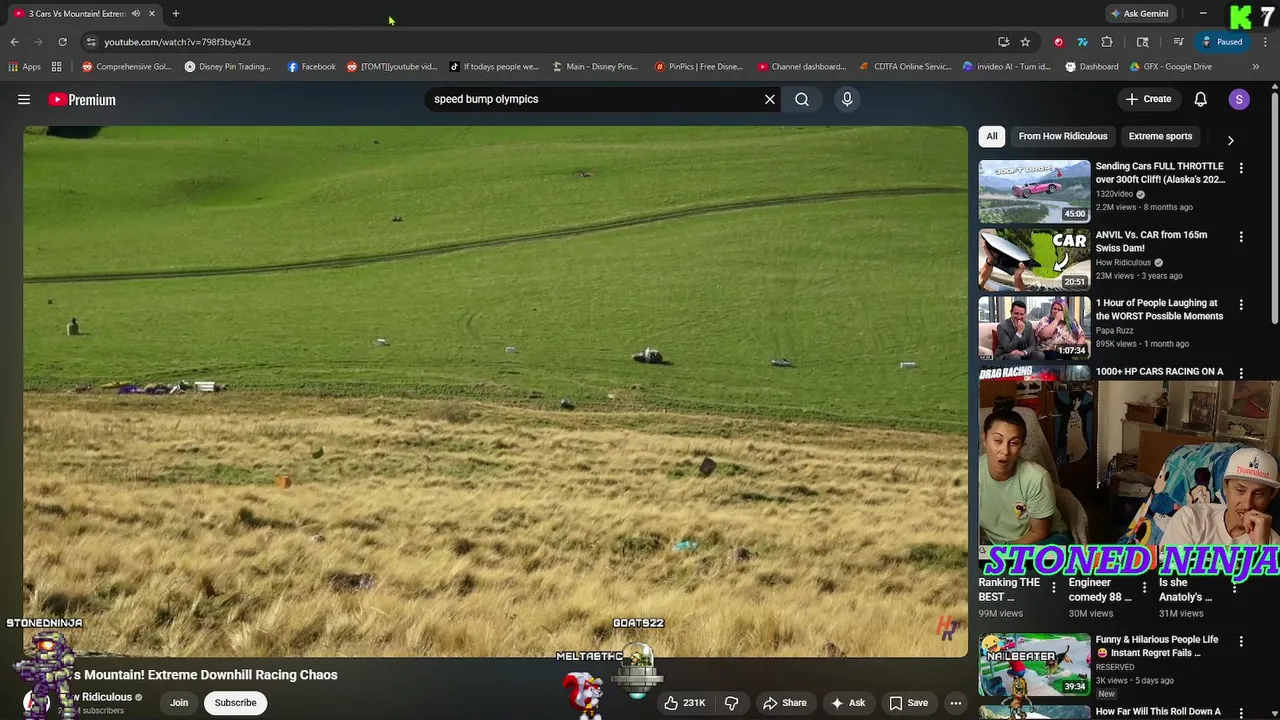Viewport: 1280px width, 720px height.
Task: Open the PinPics | Free Disne... bookmark
Action: pyautogui.click(x=699, y=67)
